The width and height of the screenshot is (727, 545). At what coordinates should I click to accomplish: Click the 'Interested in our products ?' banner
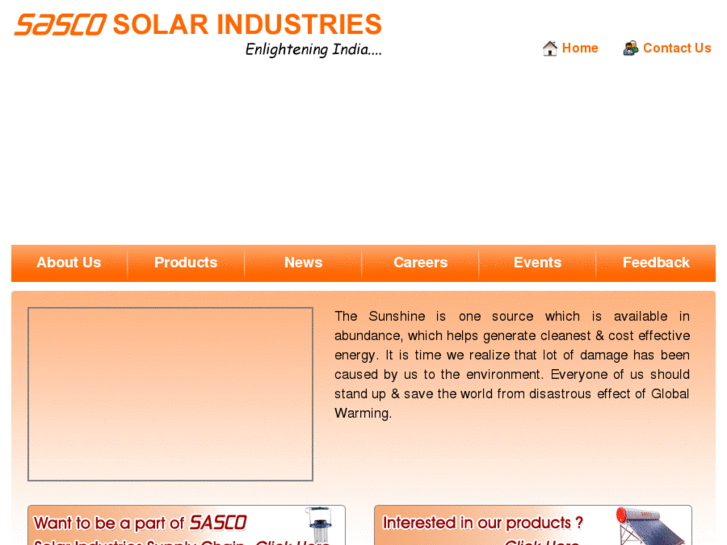[x=533, y=525]
